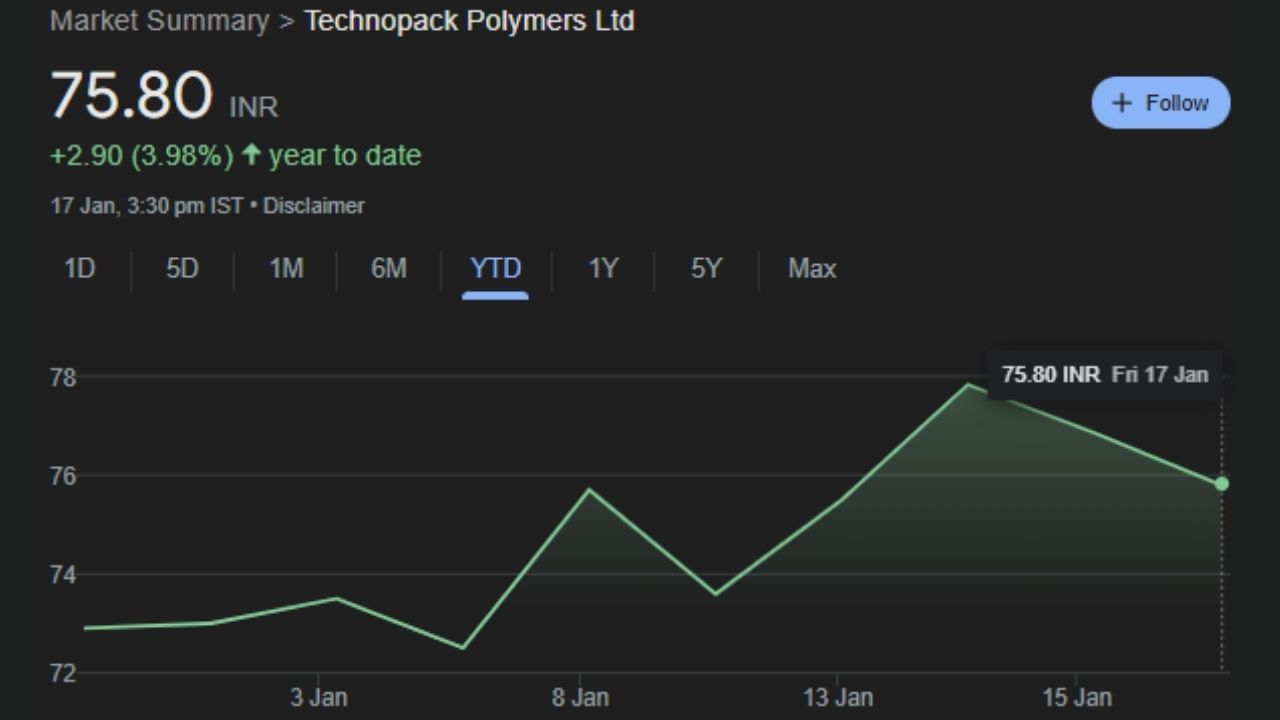Select the YTD time range tab
The height and width of the screenshot is (720, 1280).
(495, 268)
